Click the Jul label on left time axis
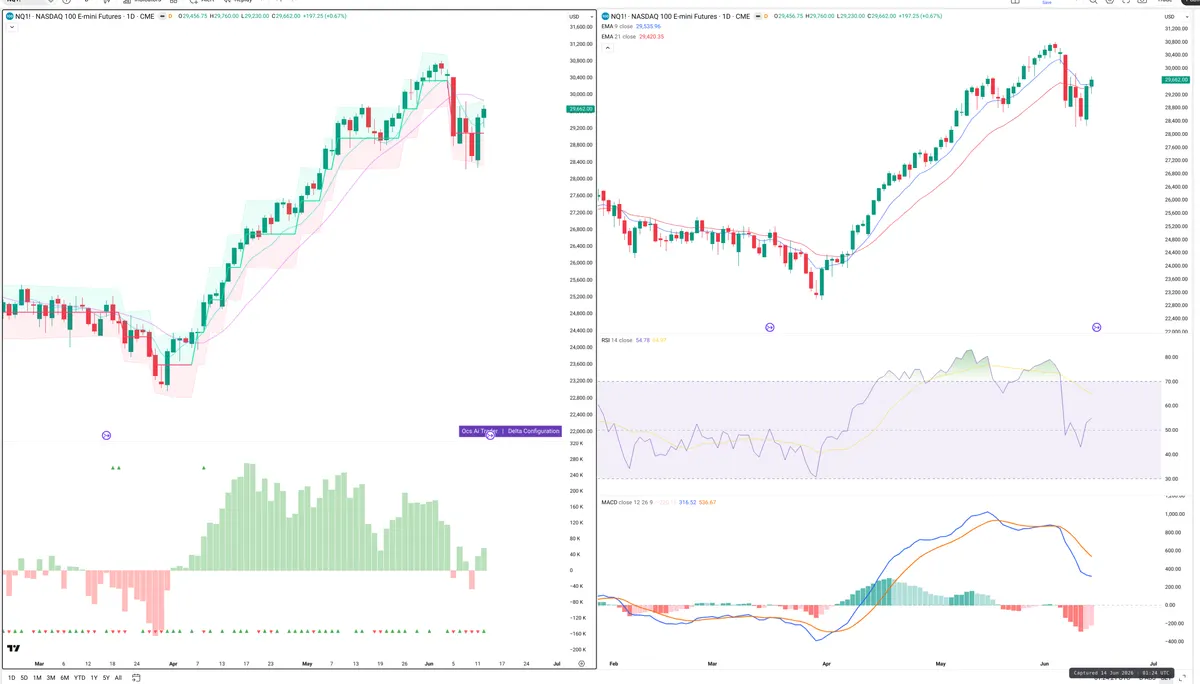 pyautogui.click(x=555, y=663)
